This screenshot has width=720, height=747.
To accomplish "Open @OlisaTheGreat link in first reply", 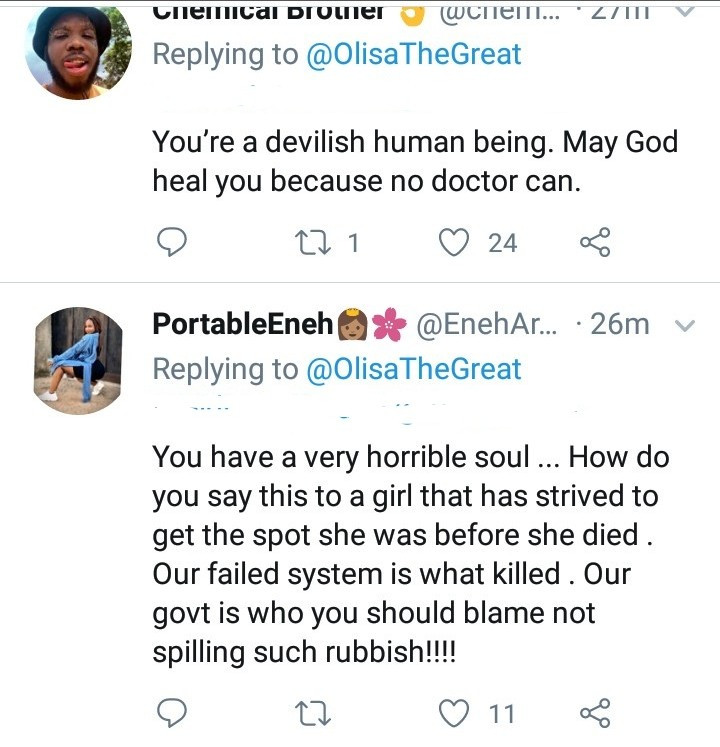I will (x=415, y=53).
